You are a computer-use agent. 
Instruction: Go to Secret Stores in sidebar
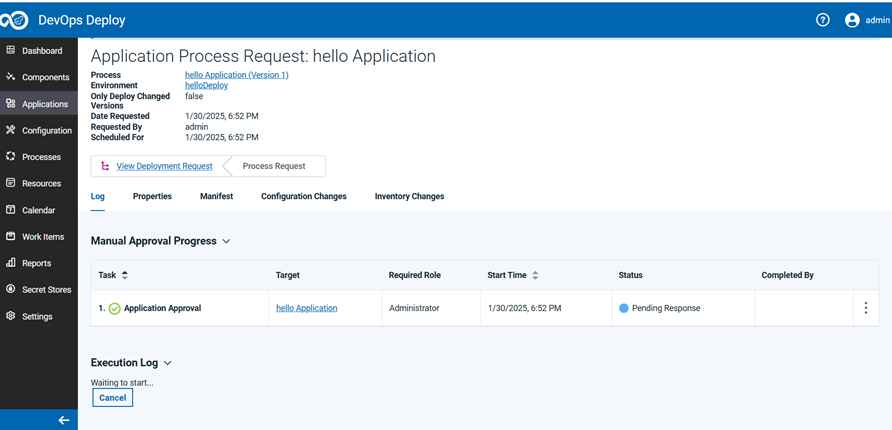(11, 290)
